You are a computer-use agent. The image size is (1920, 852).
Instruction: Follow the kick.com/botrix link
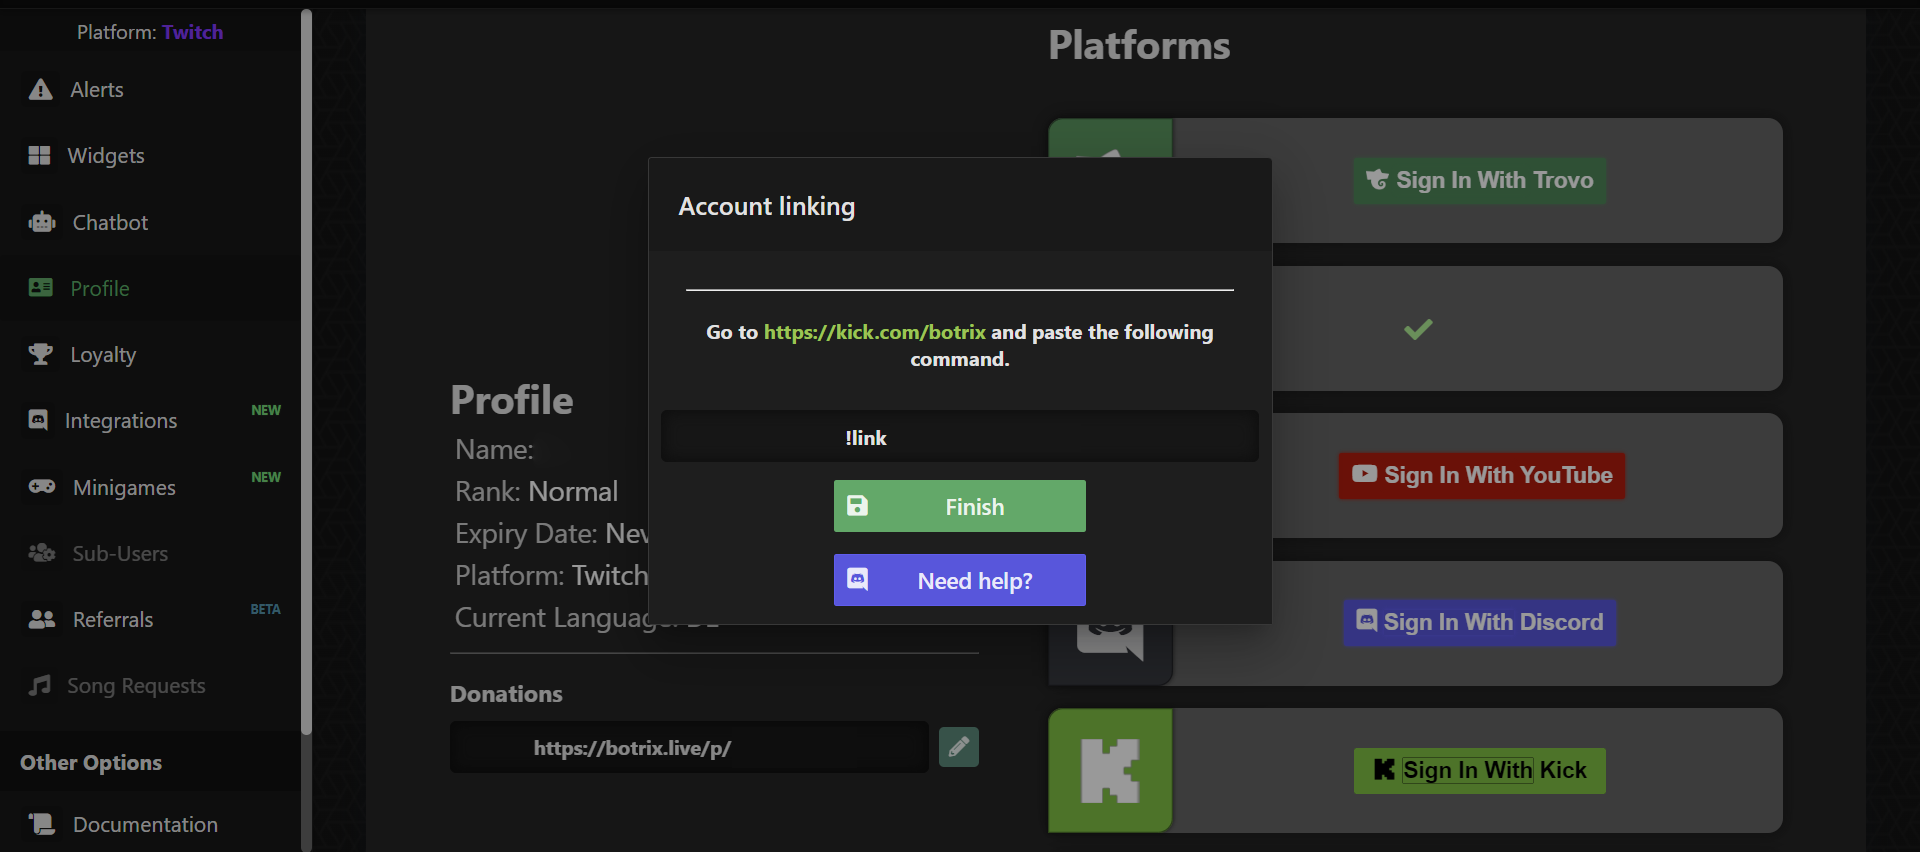point(875,332)
